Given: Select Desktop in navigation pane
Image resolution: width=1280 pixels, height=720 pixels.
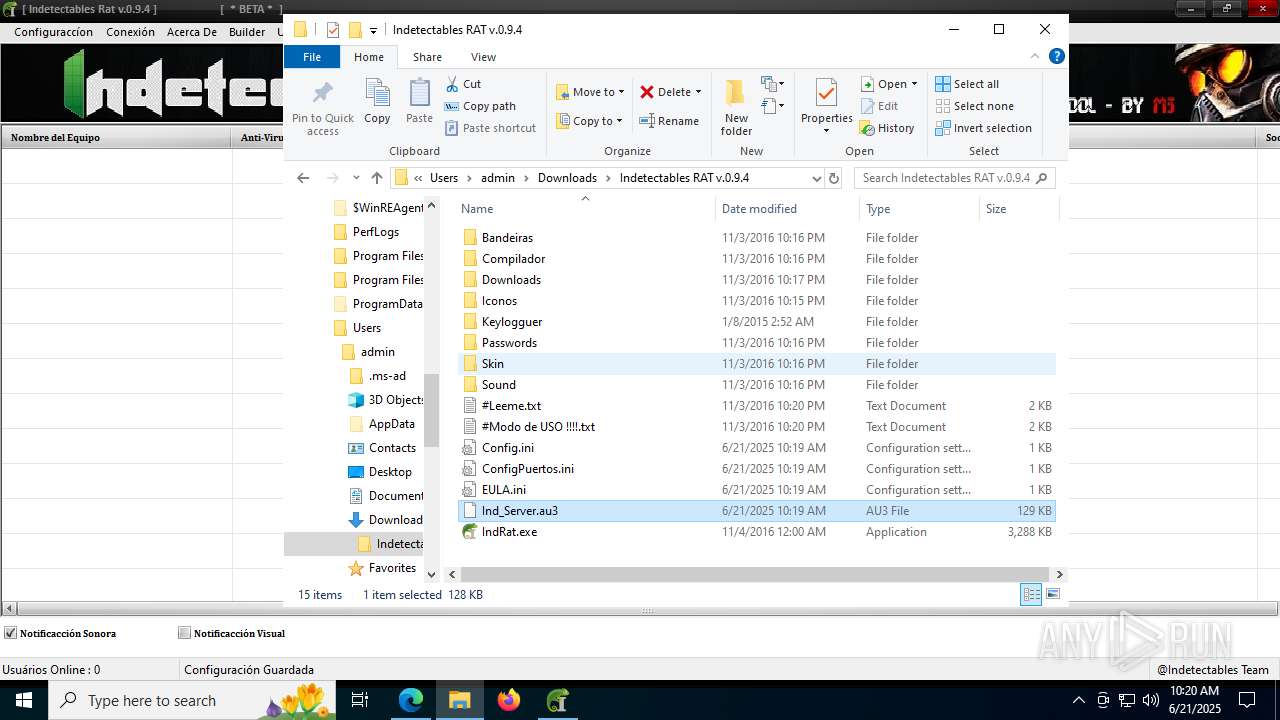Looking at the screenshot, I should tap(390, 472).
